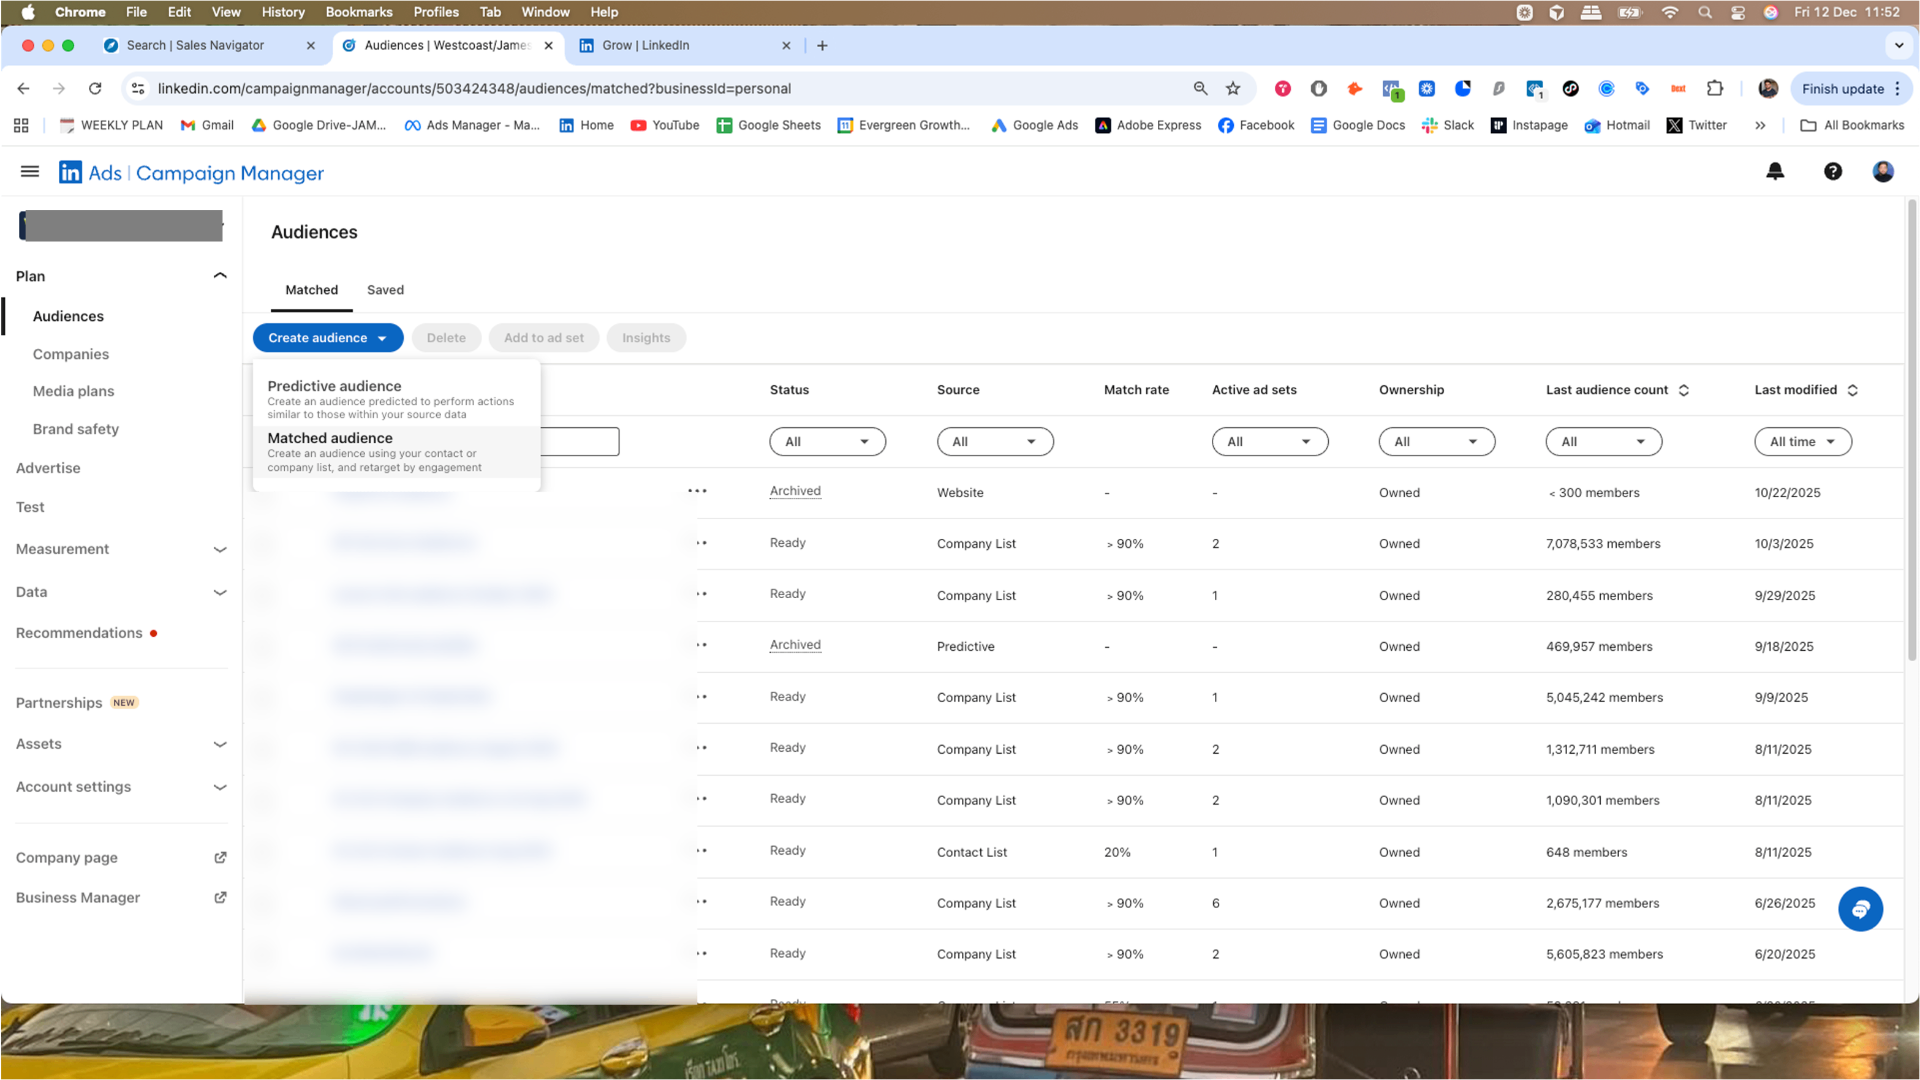Image resolution: width=1920 pixels, height=1080 pixels.
Task: Open the Ownership filter dropdown
Action: pos(1437,442)
